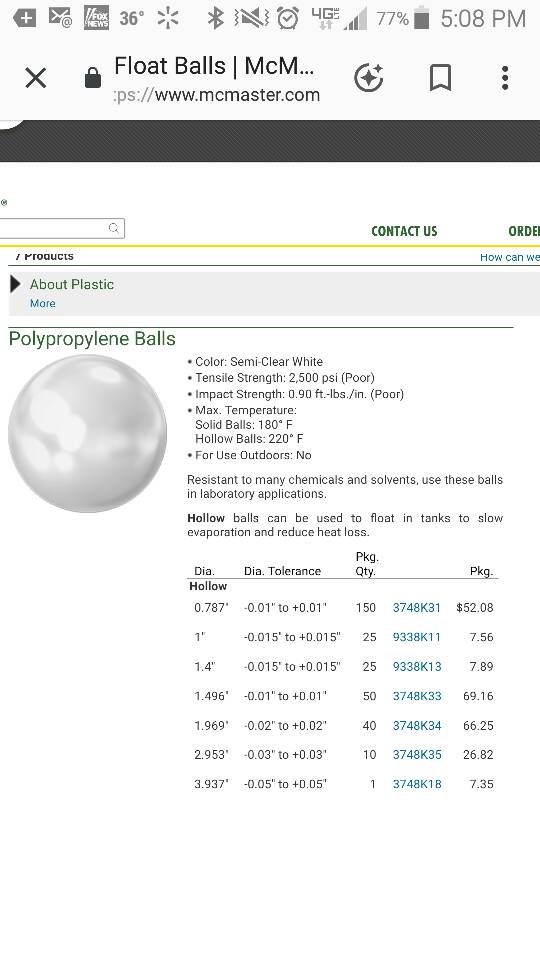The height and width of the screenshot is (960, 540).
Task: Open part number 9338K13
Action: (417, 666)
